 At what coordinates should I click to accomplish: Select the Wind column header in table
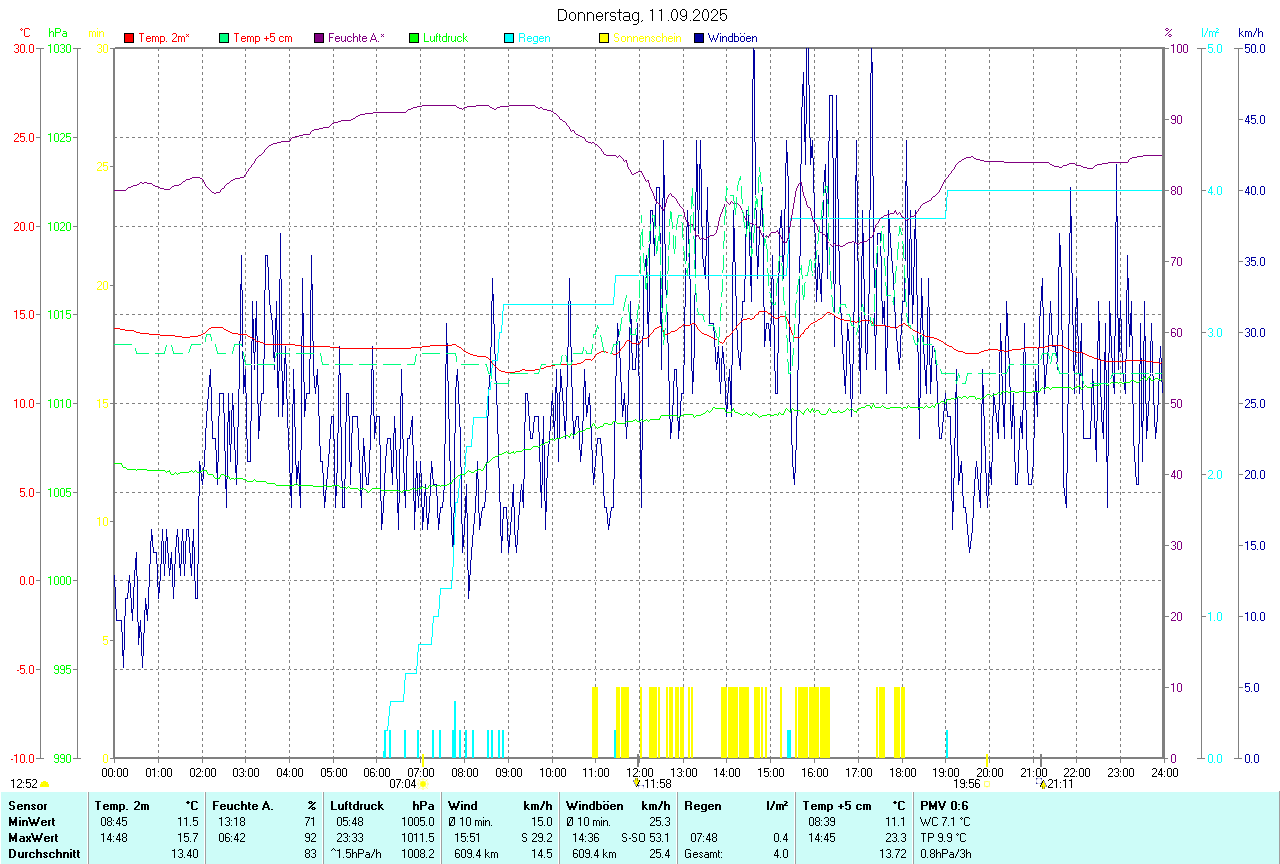462,805
